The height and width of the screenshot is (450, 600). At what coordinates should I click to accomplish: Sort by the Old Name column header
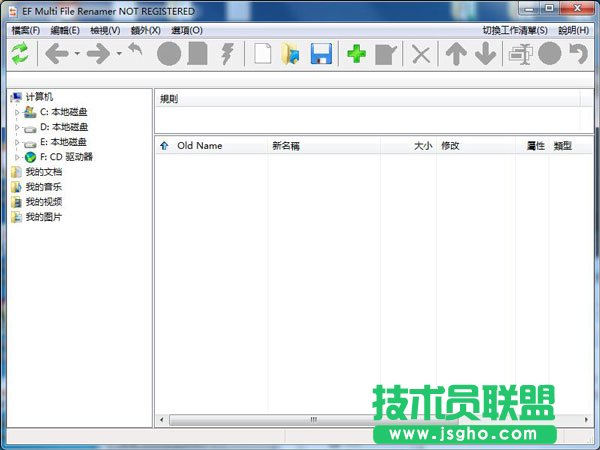pyautogui.click(x=199, y=146)
